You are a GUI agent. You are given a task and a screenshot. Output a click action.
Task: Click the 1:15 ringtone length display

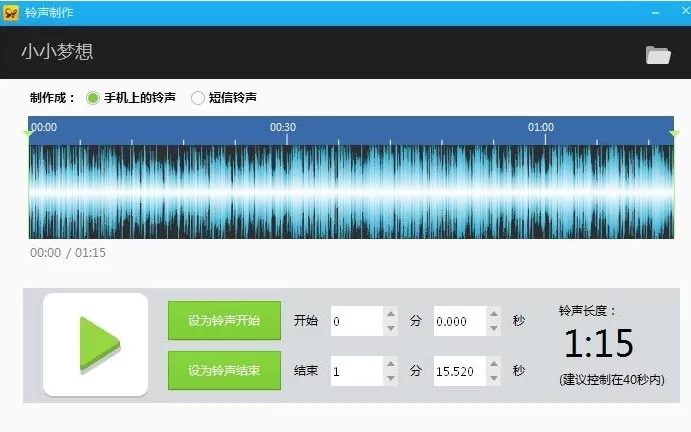[x=599, y=343]
